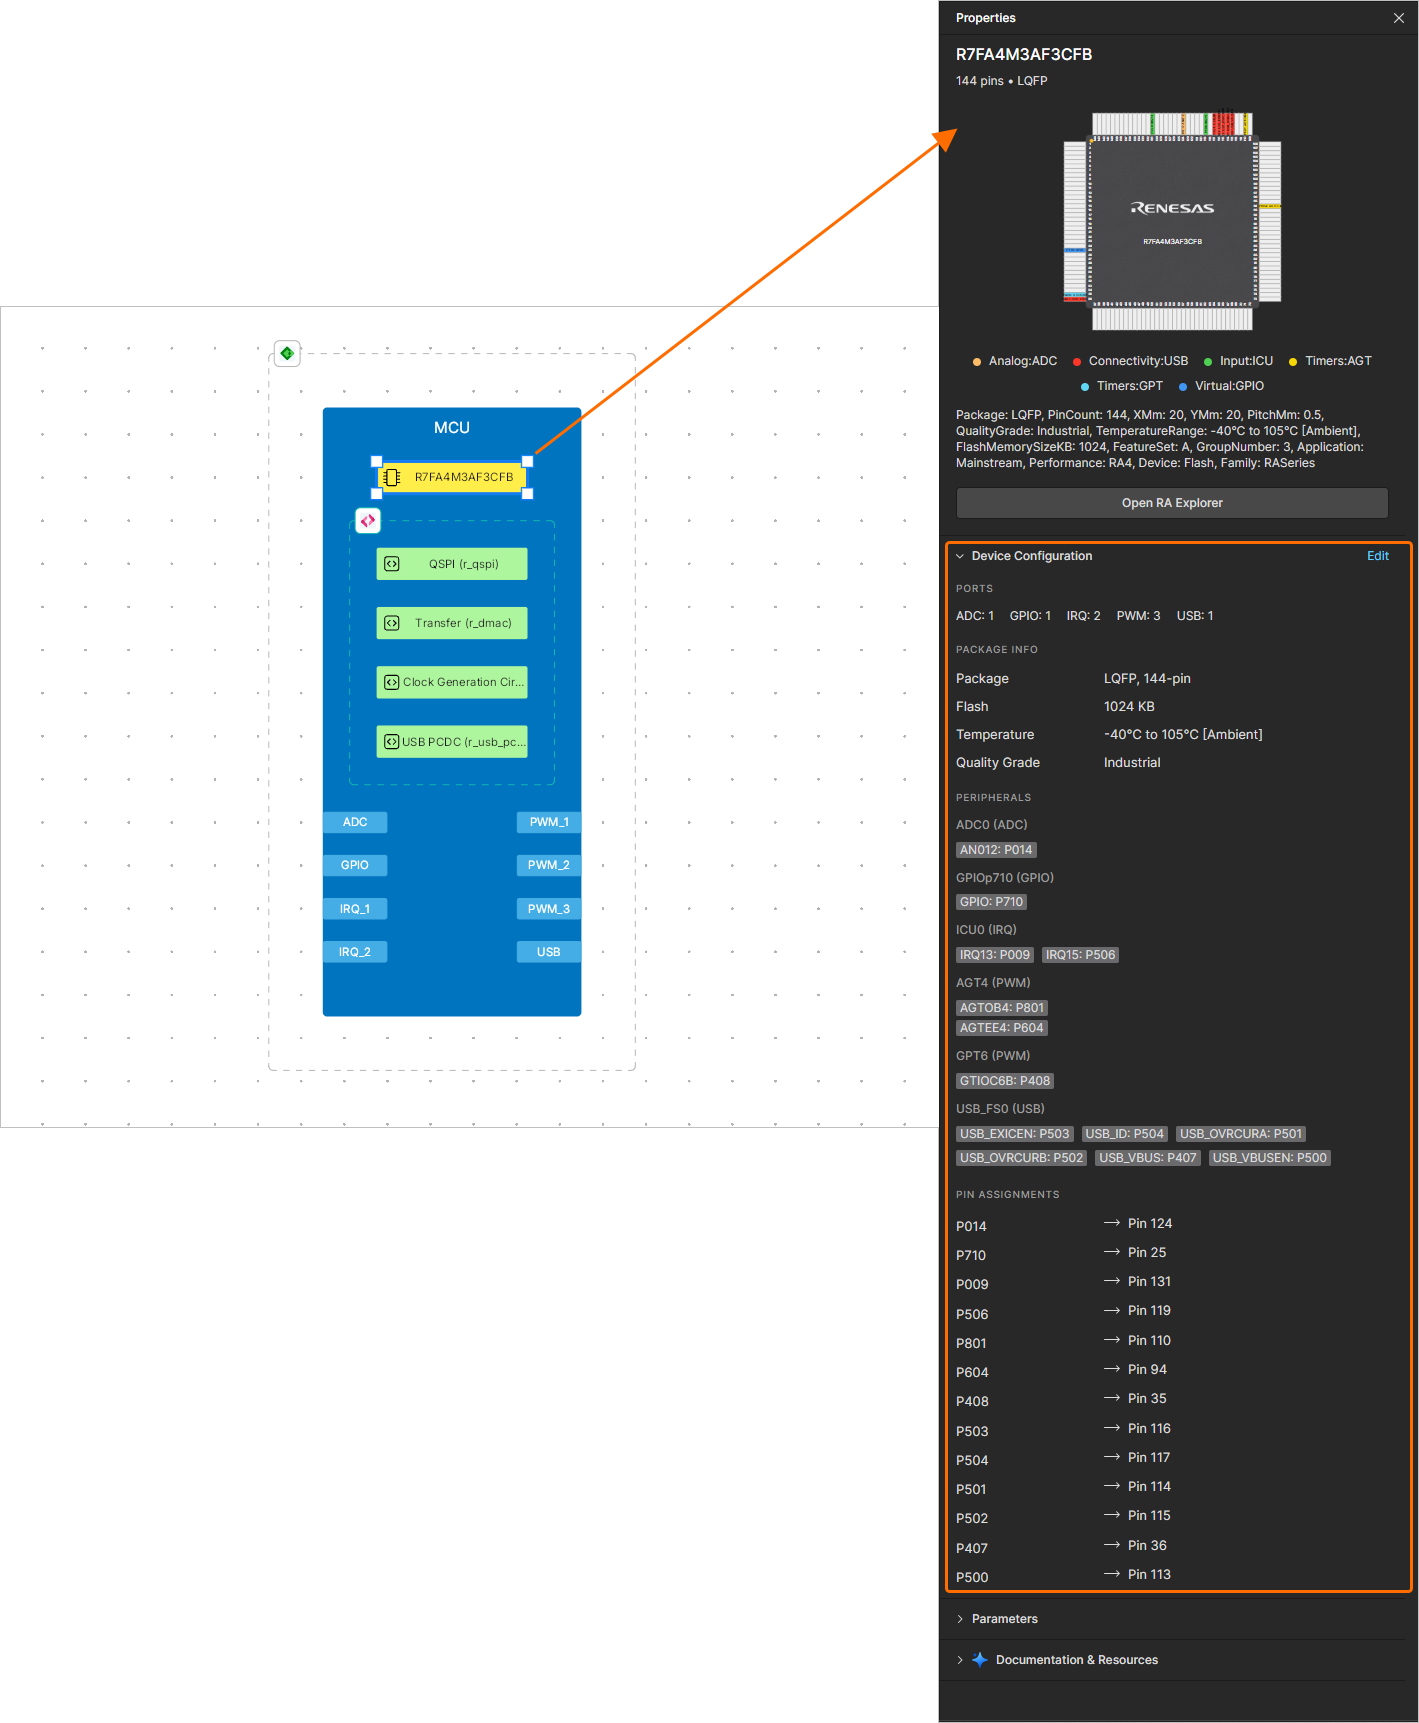Select the ADC port on the MCU
The width and height of the screenshot is (1419, 1723).
(355, 822)
